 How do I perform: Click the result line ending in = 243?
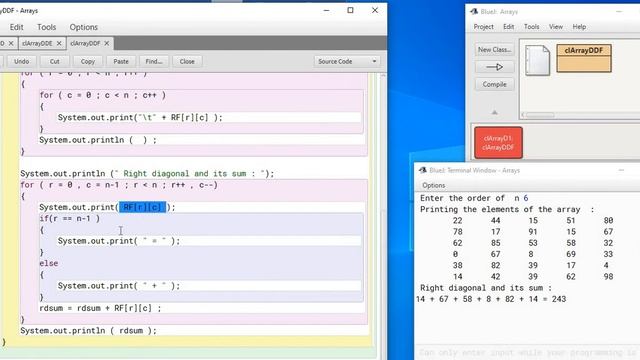point(491,299)
